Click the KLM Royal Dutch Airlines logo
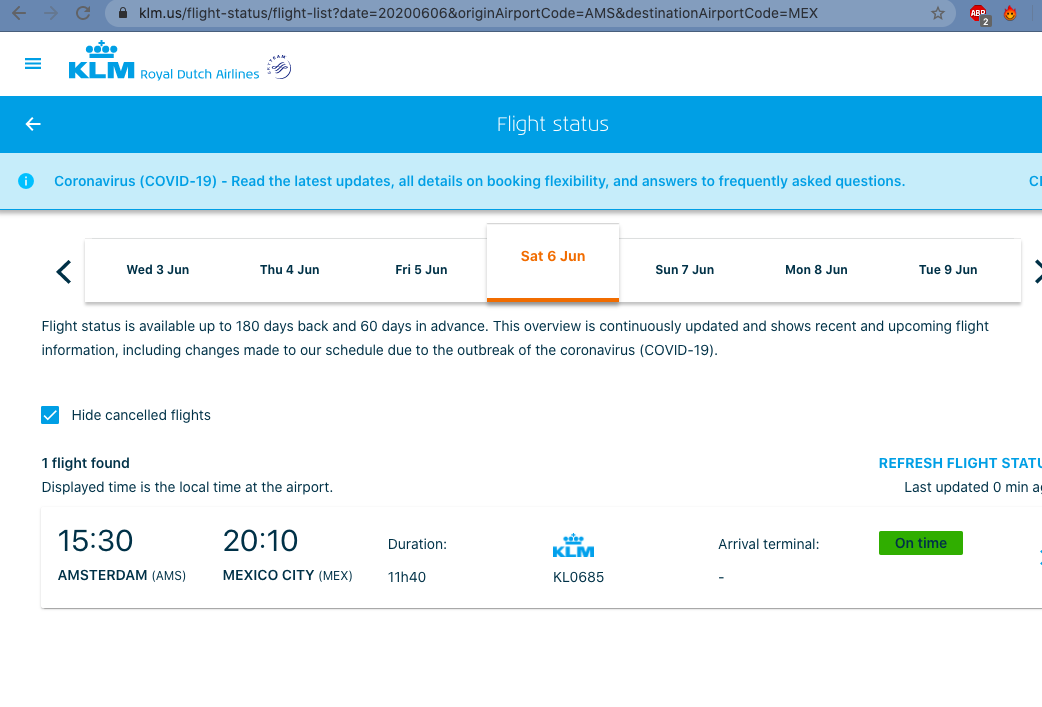Image resolution: width=1042 pixels, height=707 pixels. 163,61
